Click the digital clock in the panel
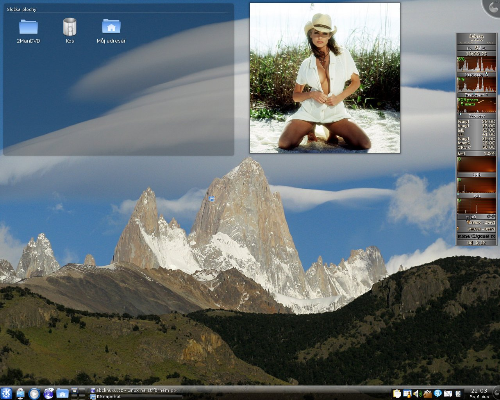This screenshot has width=500, height=400. point(479,393)
